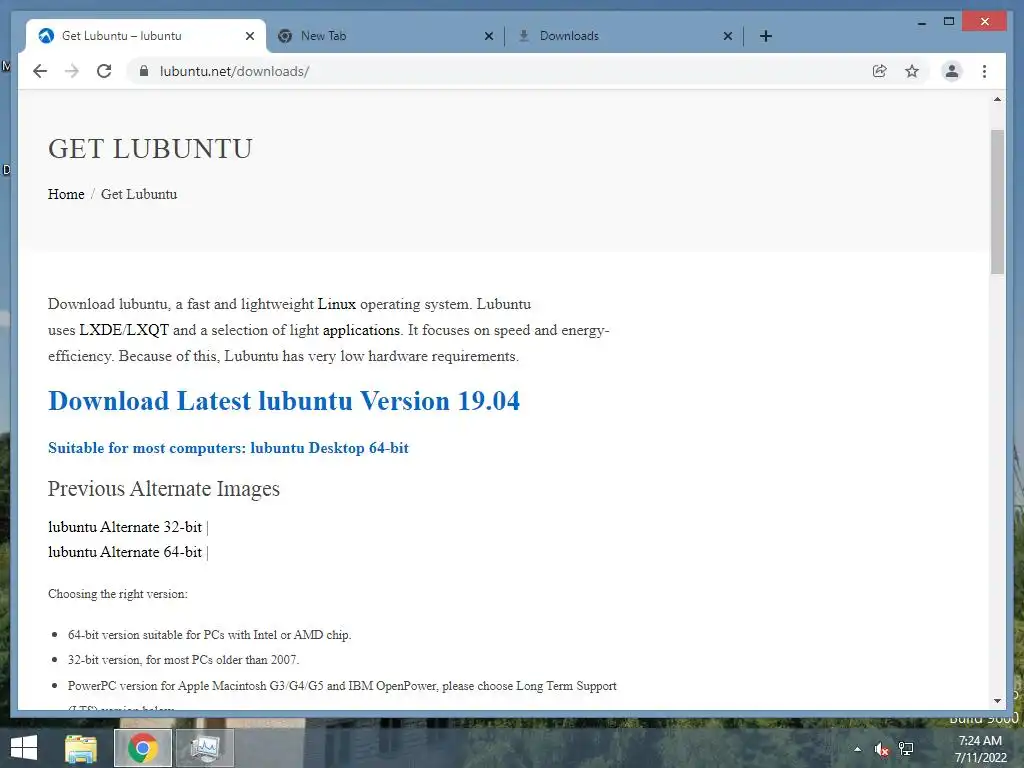Reload the lubuntu downloads page
Screen dimensions: 1024x768
(104, 71)
